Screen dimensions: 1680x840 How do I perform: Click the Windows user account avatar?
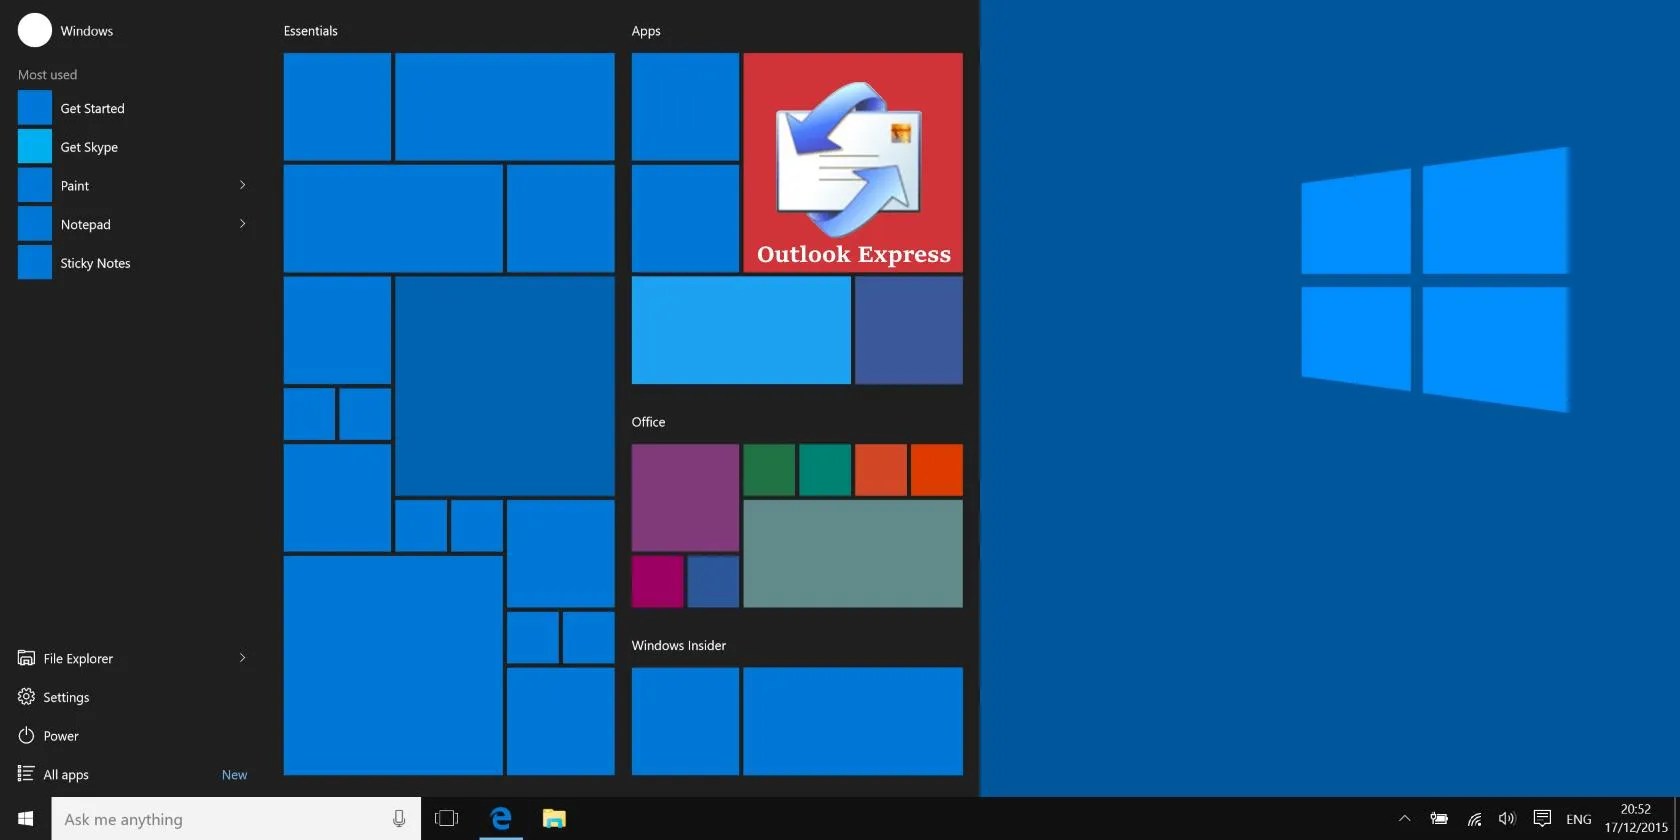pos(35,30)
